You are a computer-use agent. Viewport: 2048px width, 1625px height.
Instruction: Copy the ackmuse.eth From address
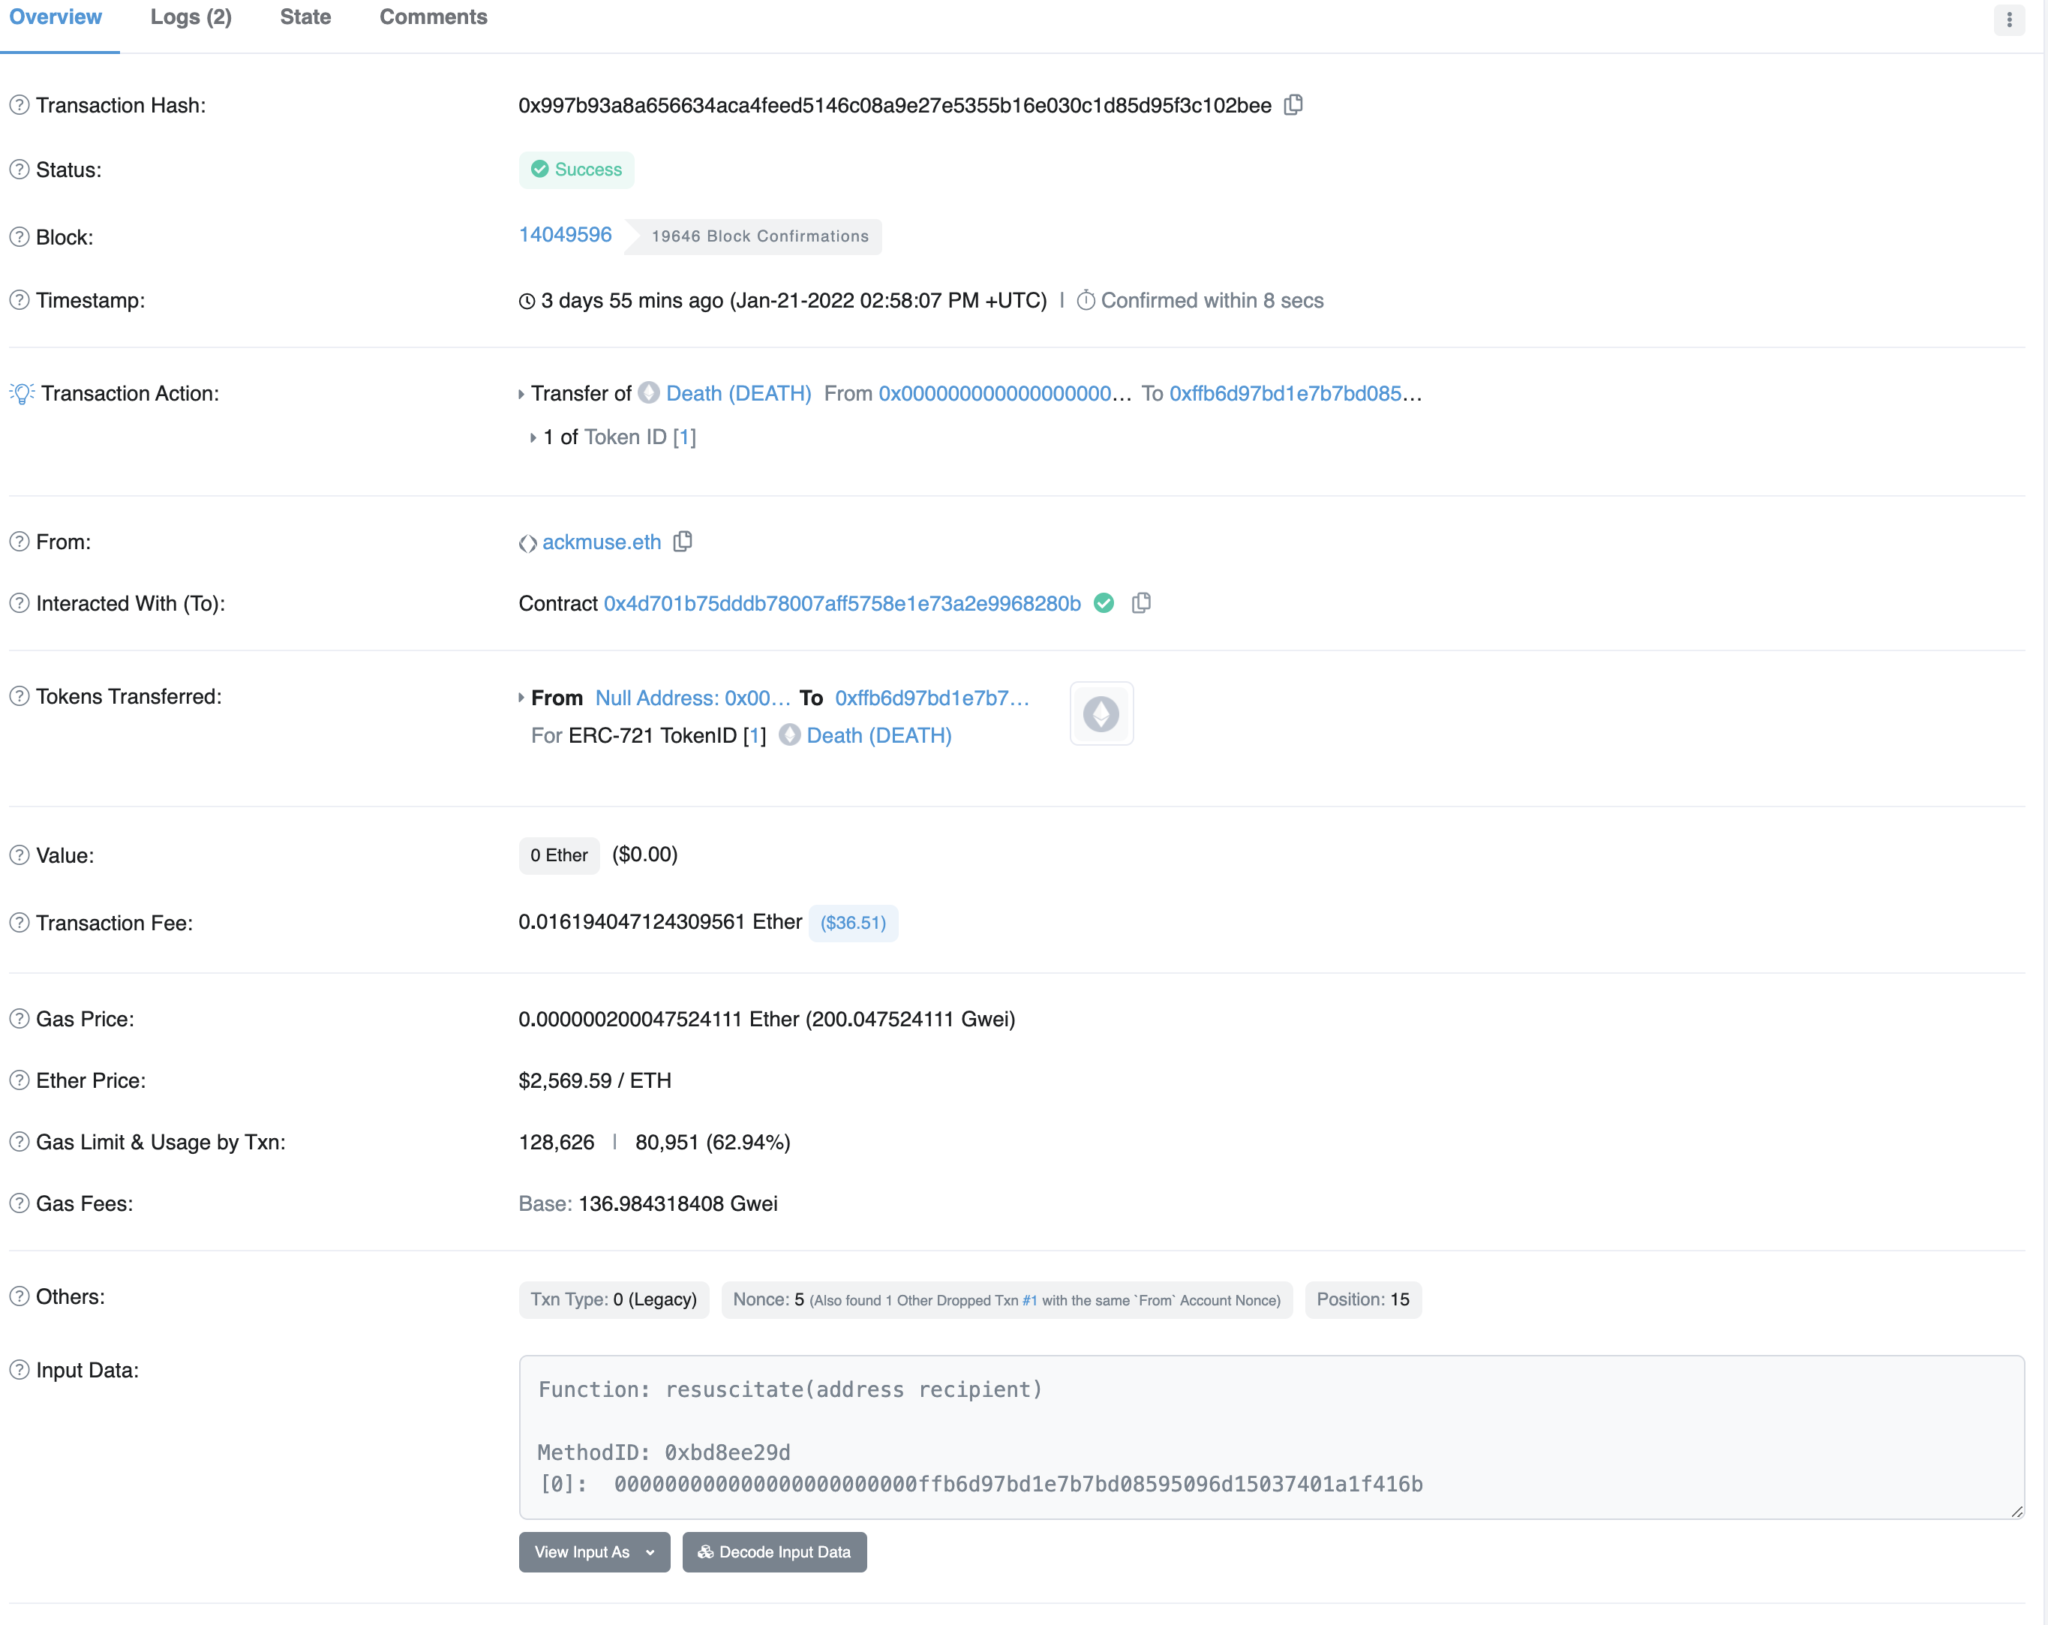683,542
